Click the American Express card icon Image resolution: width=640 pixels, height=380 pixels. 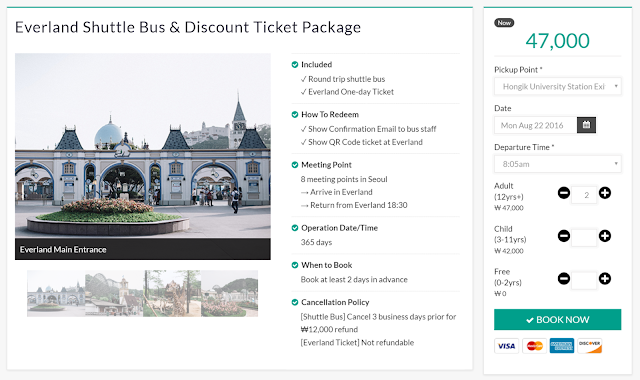click(562, 346)
